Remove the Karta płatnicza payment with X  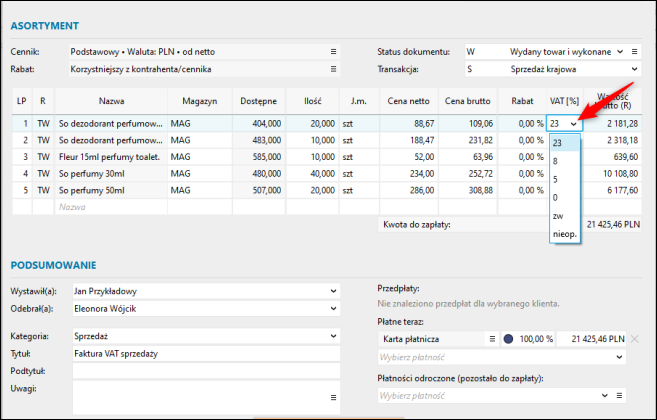pyautogui.click(x=634, y=339)
